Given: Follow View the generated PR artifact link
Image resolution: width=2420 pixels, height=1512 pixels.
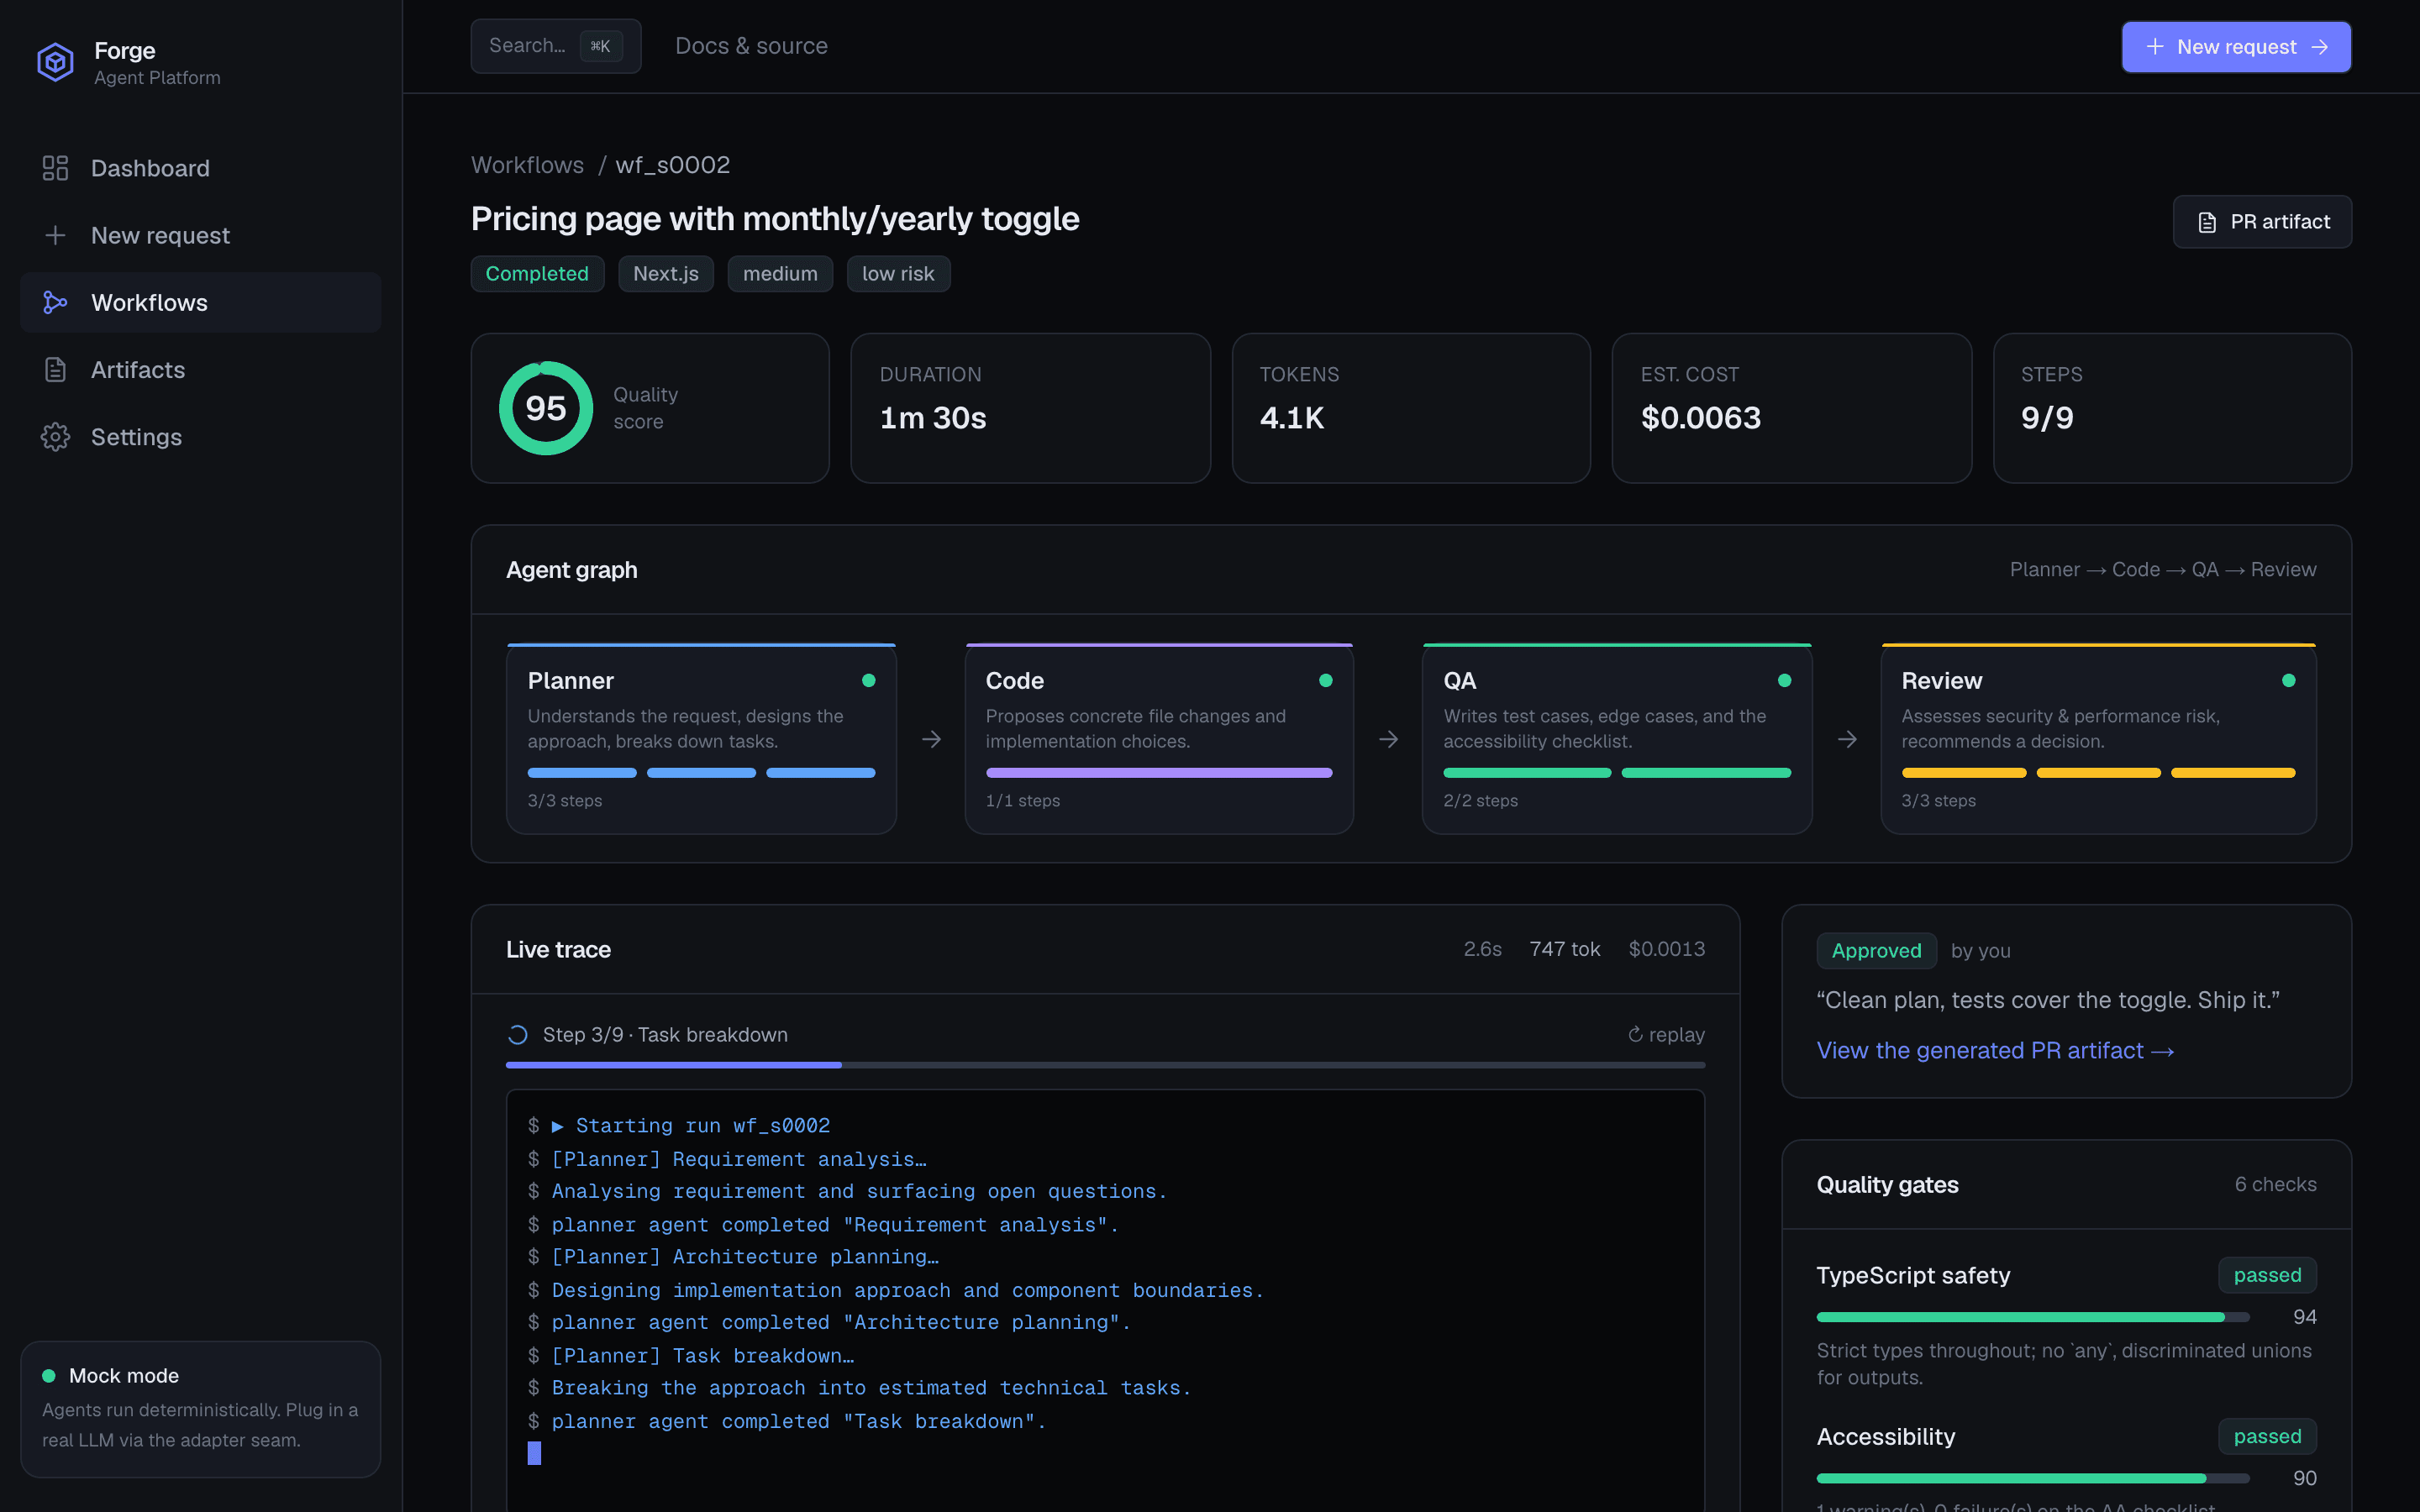Looking at the screenshot, I should click(x=1995, y=1050).
